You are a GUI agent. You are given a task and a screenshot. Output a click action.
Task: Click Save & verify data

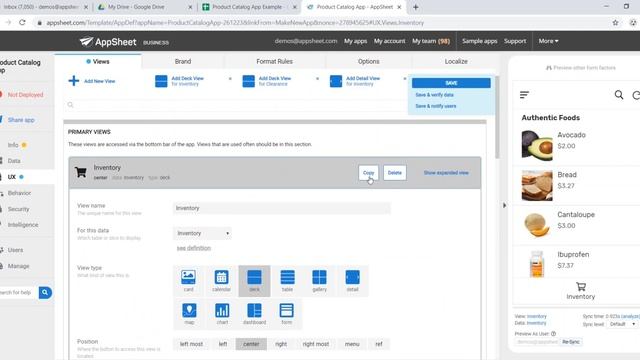(x=434, y=95)
